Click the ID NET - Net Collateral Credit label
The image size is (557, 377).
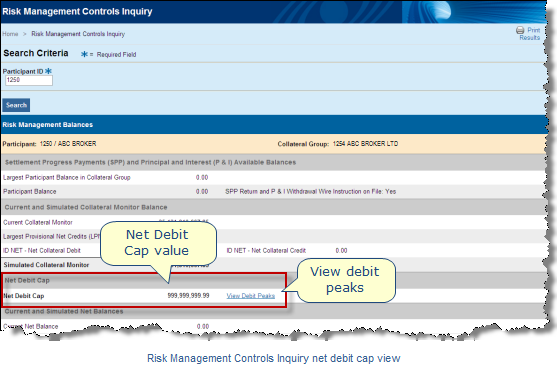266,251
